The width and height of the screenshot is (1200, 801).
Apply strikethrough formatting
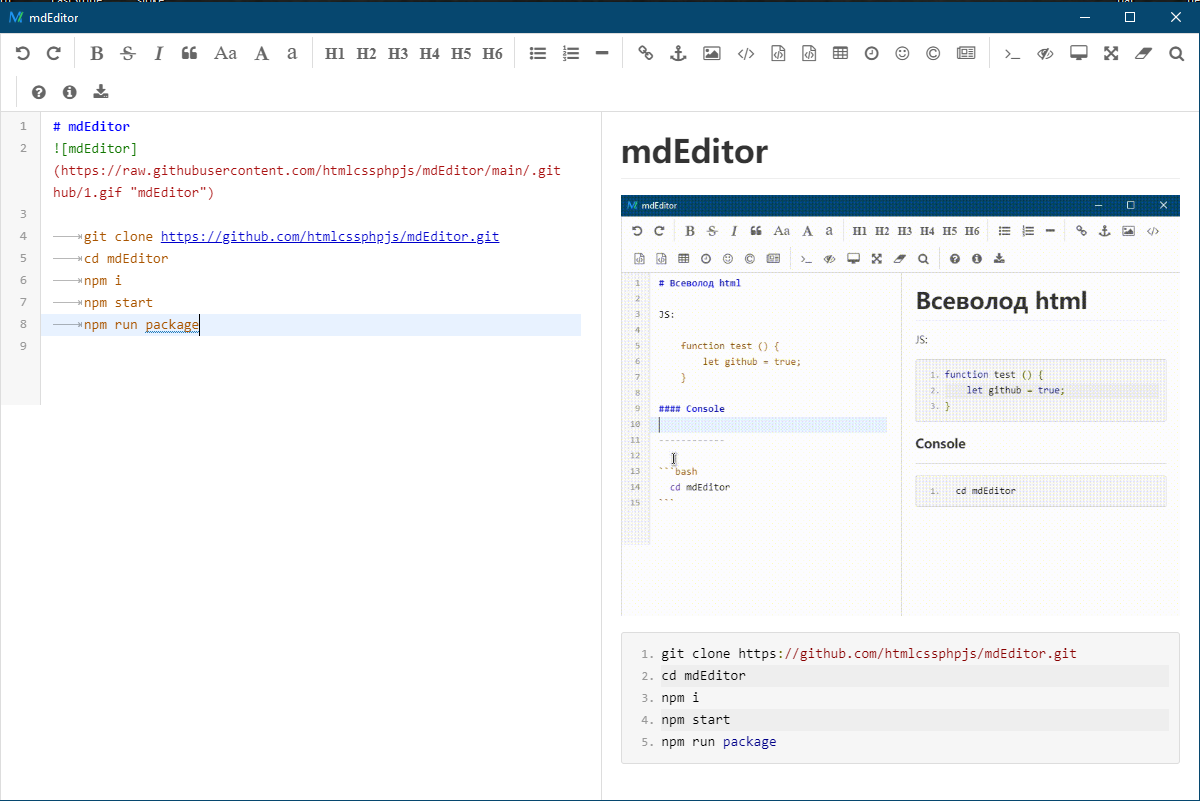pos(128,54)
